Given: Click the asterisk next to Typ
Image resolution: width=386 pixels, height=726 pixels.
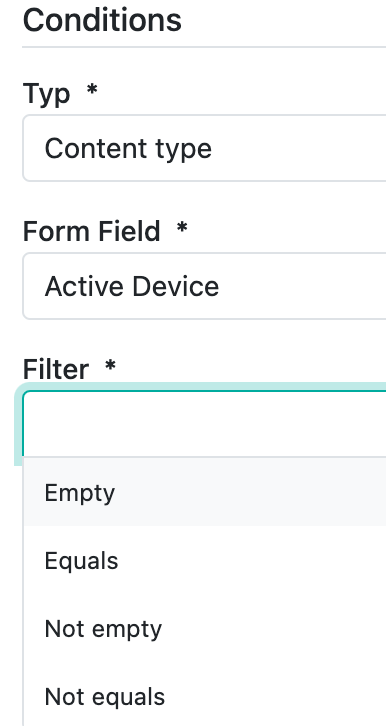Looking at the screenshot, I should tap(92, 88).
